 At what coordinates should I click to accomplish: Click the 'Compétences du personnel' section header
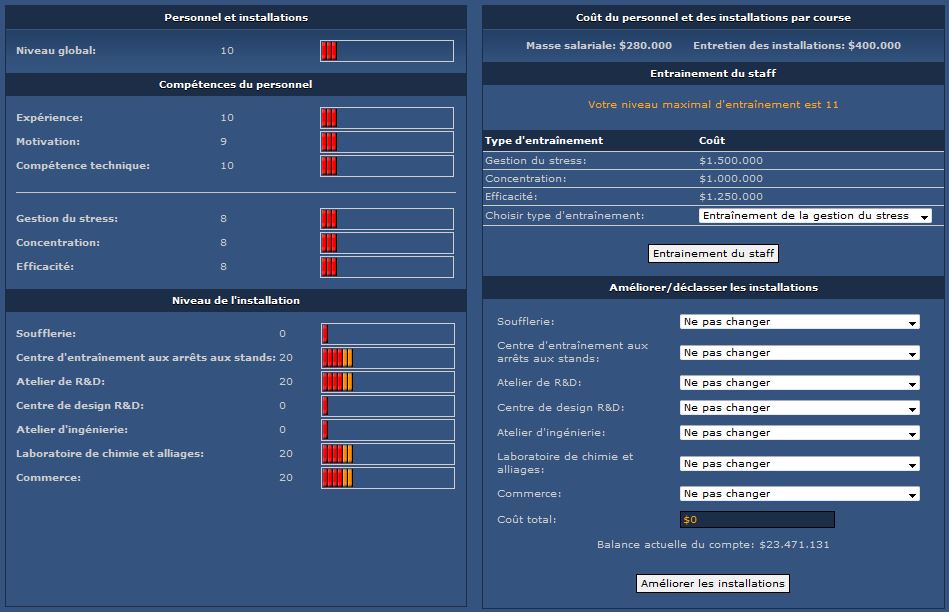(236, 85)
